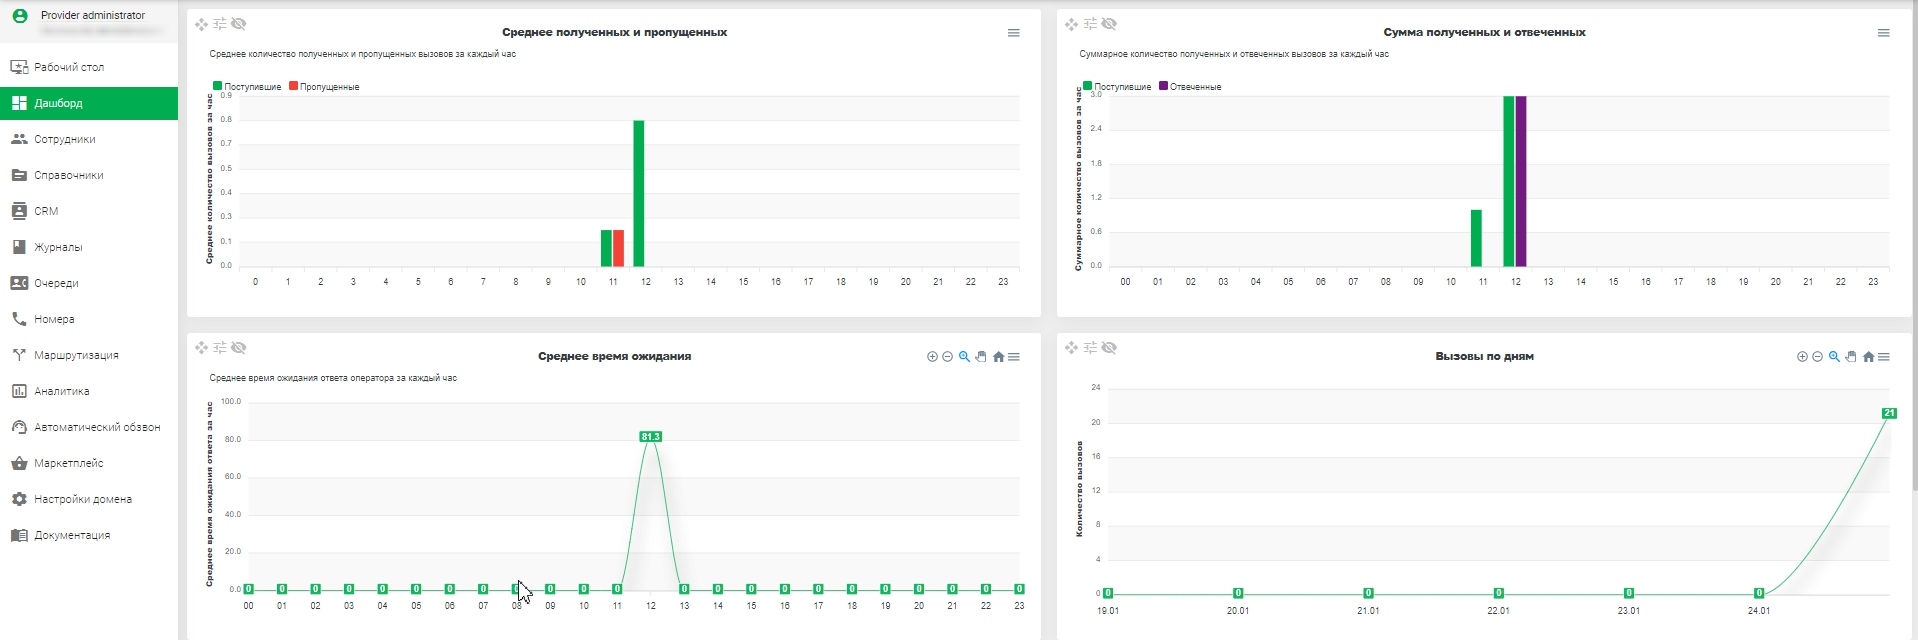Hide the Вызовы по дням widget via crossed-eye icon

(x=1108, y=348)
